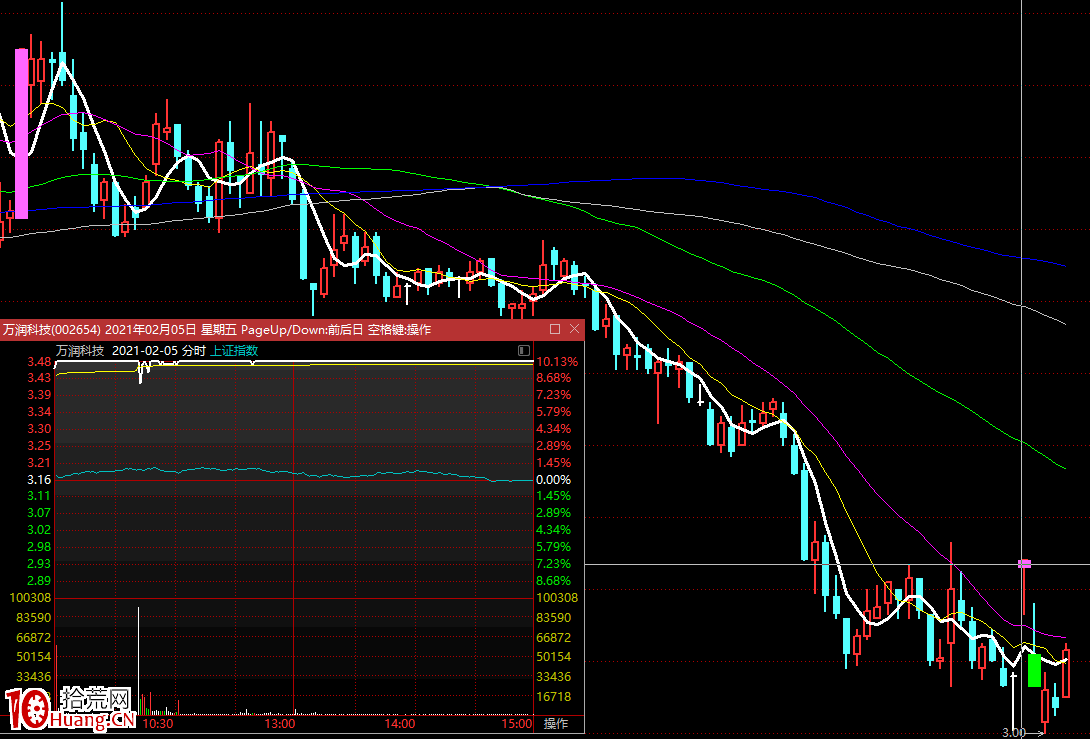
Task: Select the last red candlestick at right edge
Action: click(x=1066, y=672)
